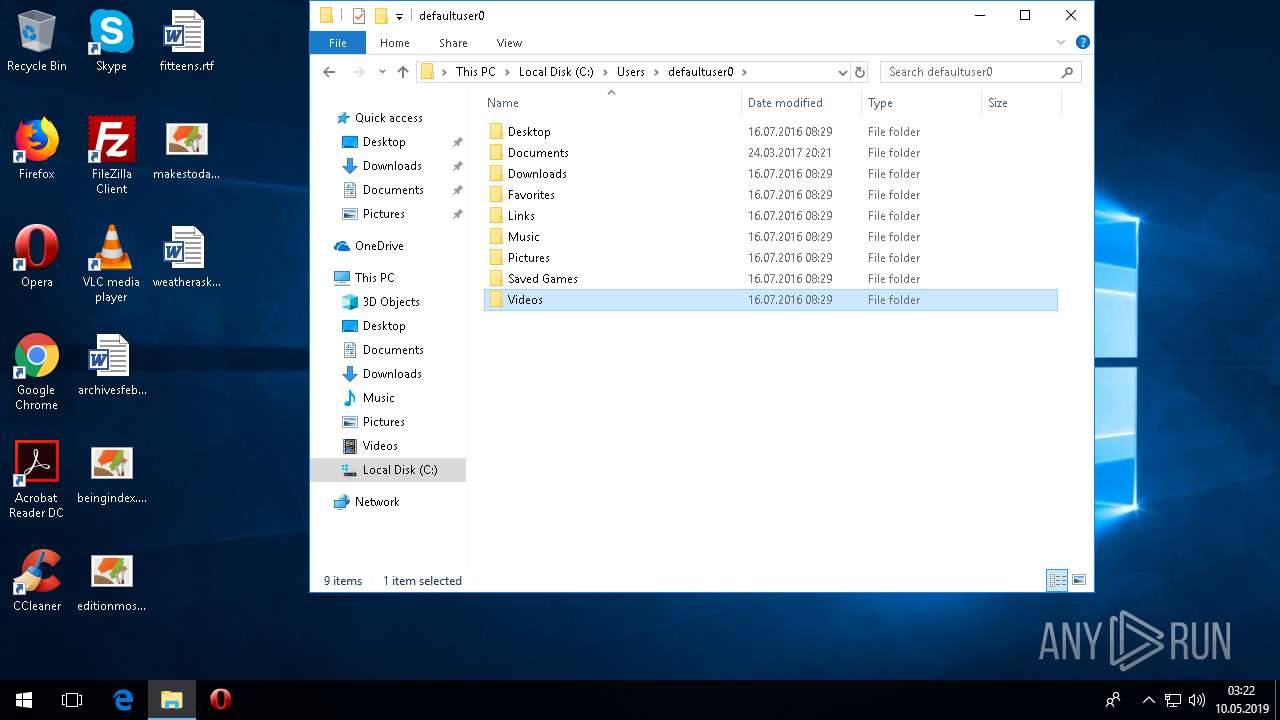Launch Acrobat Reader DC shortcut
This screenshot has height=720, width=1280.
[37, 481]
